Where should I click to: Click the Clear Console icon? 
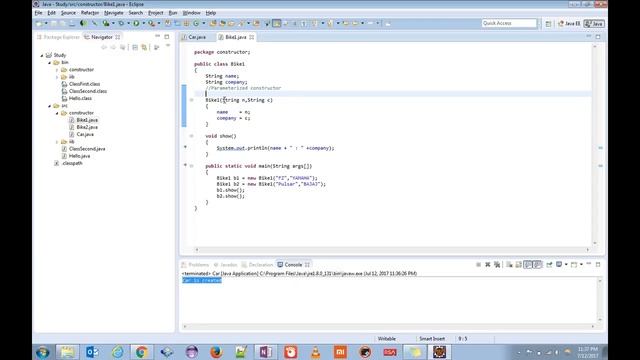point(509,265)
